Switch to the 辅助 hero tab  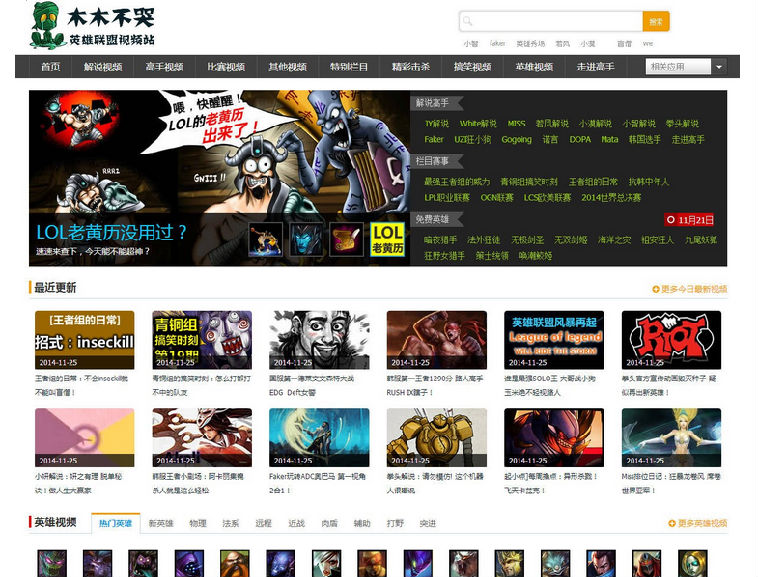point(362,523)
